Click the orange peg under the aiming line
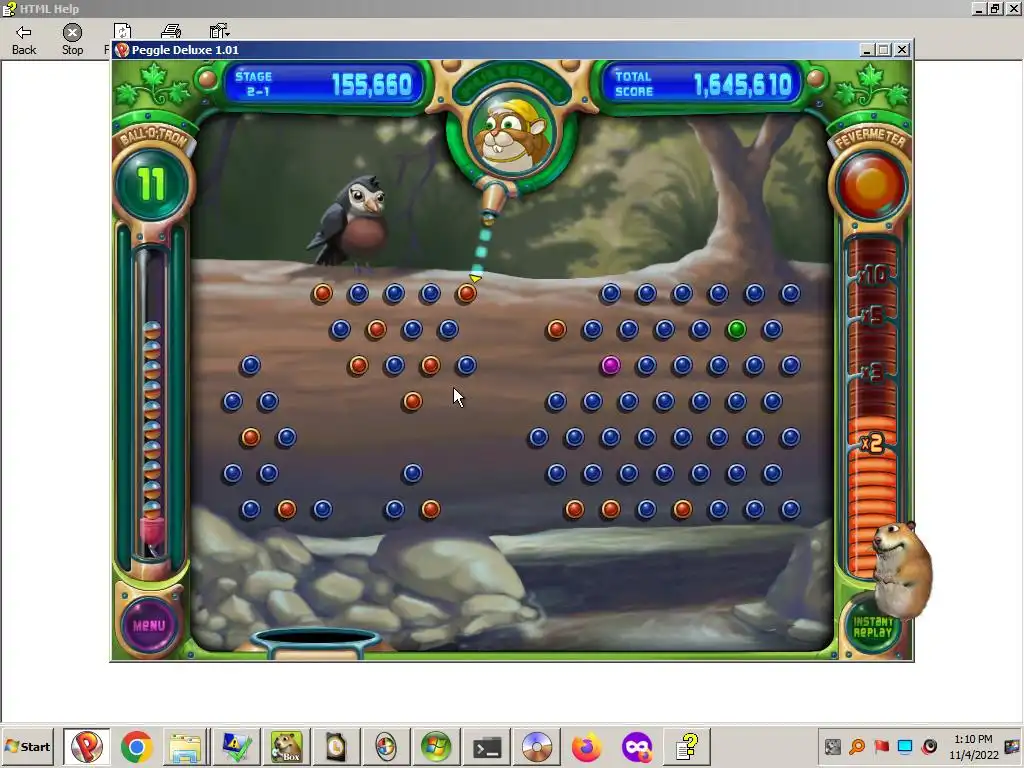1024x768 pixels. point(466,294)
